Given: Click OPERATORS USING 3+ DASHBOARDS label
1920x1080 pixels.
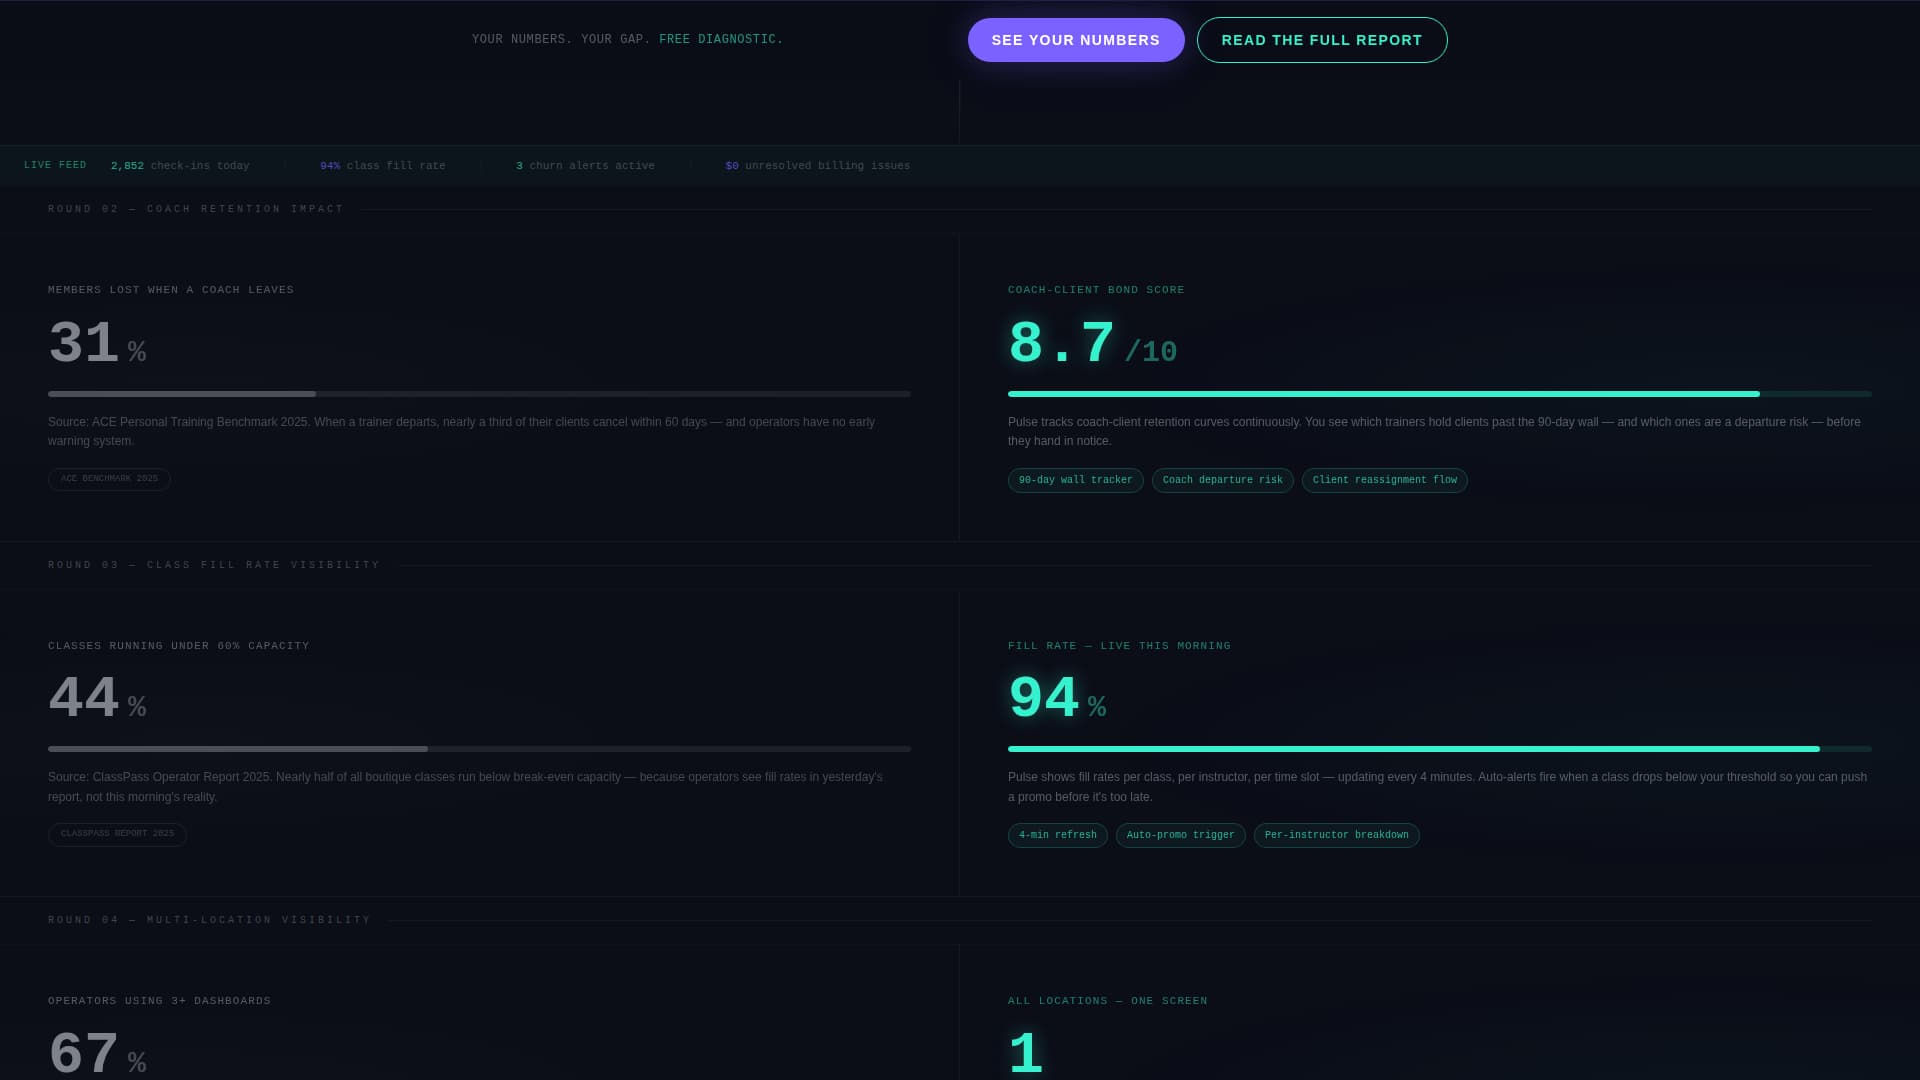Looking at the screenshot, I should click(x=159, y=1001).
